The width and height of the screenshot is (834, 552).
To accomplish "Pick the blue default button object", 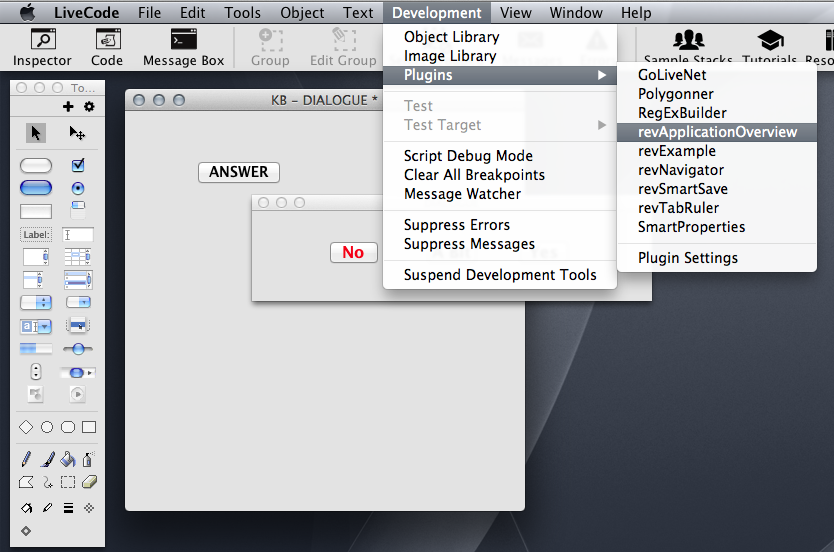I will click(36, 188).
